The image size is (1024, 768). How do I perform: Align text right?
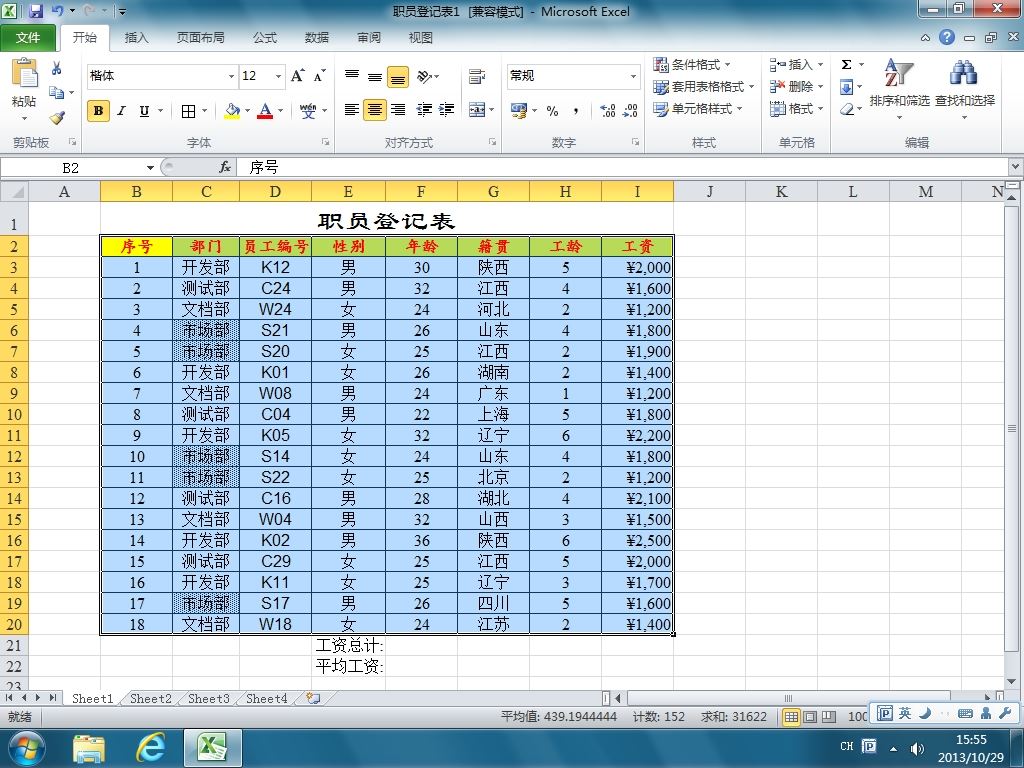click(398, 110)
